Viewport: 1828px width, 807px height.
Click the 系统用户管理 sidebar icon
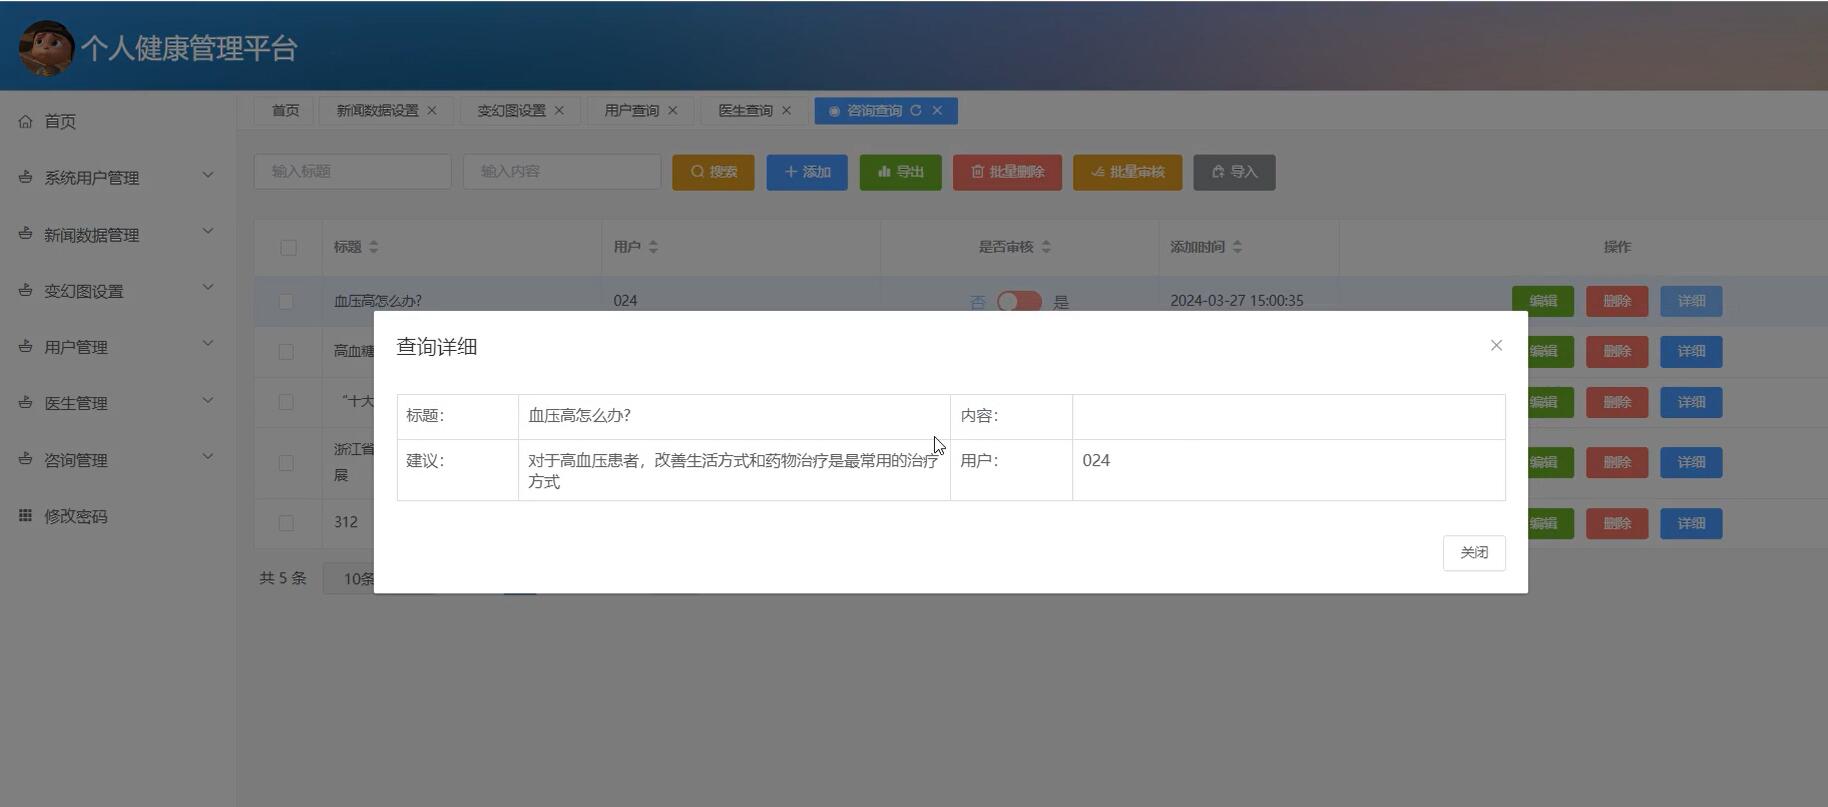pyautogui.click(x=25, y=177)
